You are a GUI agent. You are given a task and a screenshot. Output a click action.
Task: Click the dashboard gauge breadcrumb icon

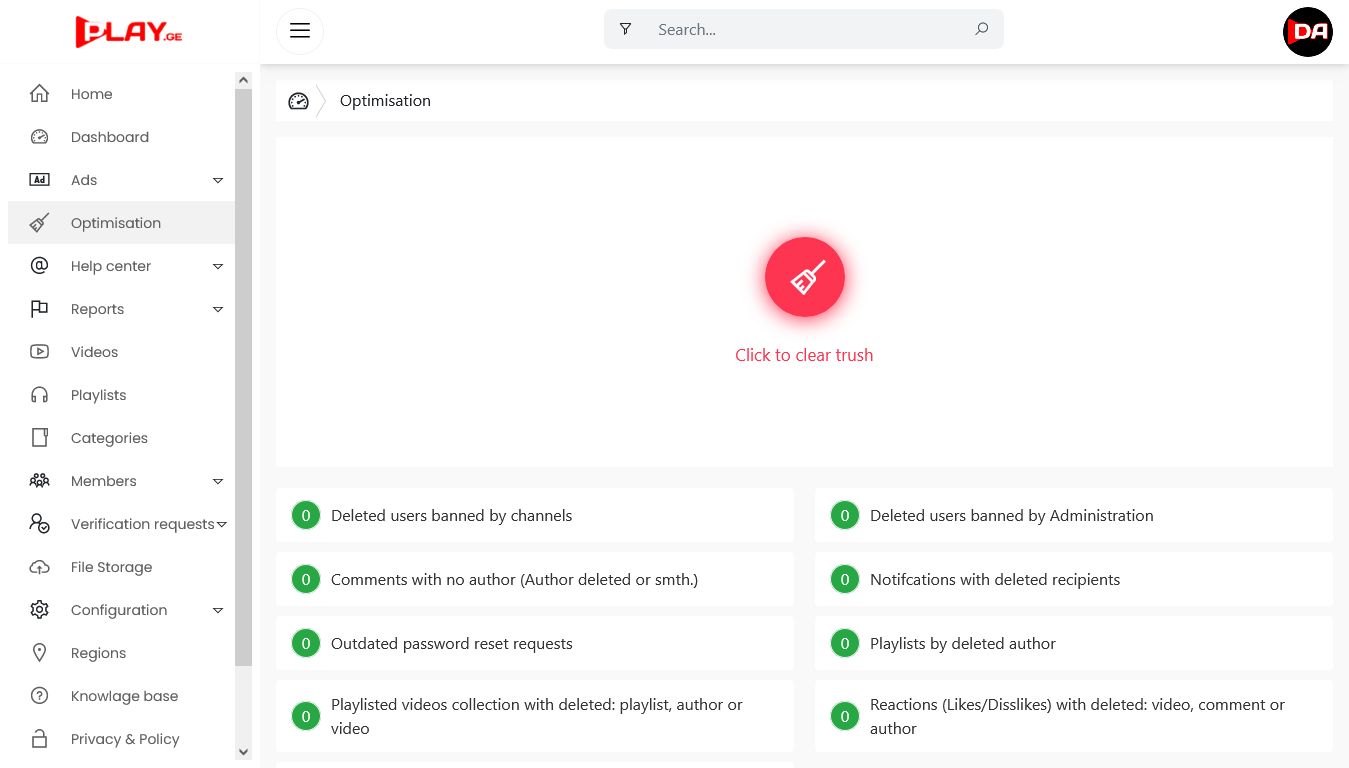click(x=298, y=101)
